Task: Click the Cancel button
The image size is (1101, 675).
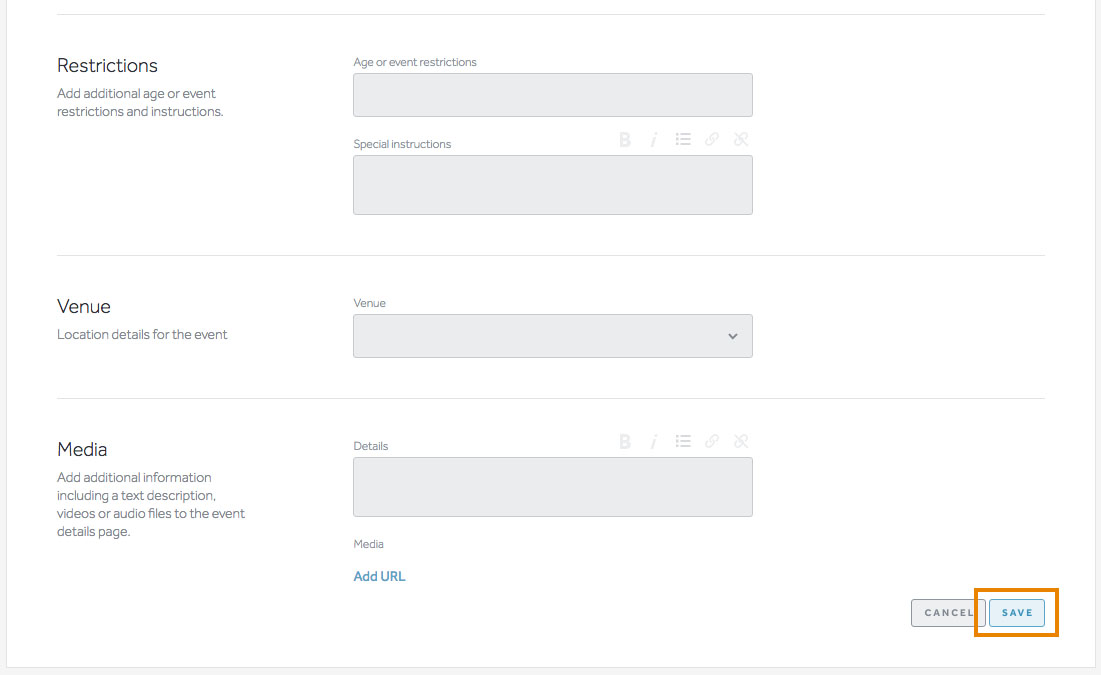Action: coord(949,612)
